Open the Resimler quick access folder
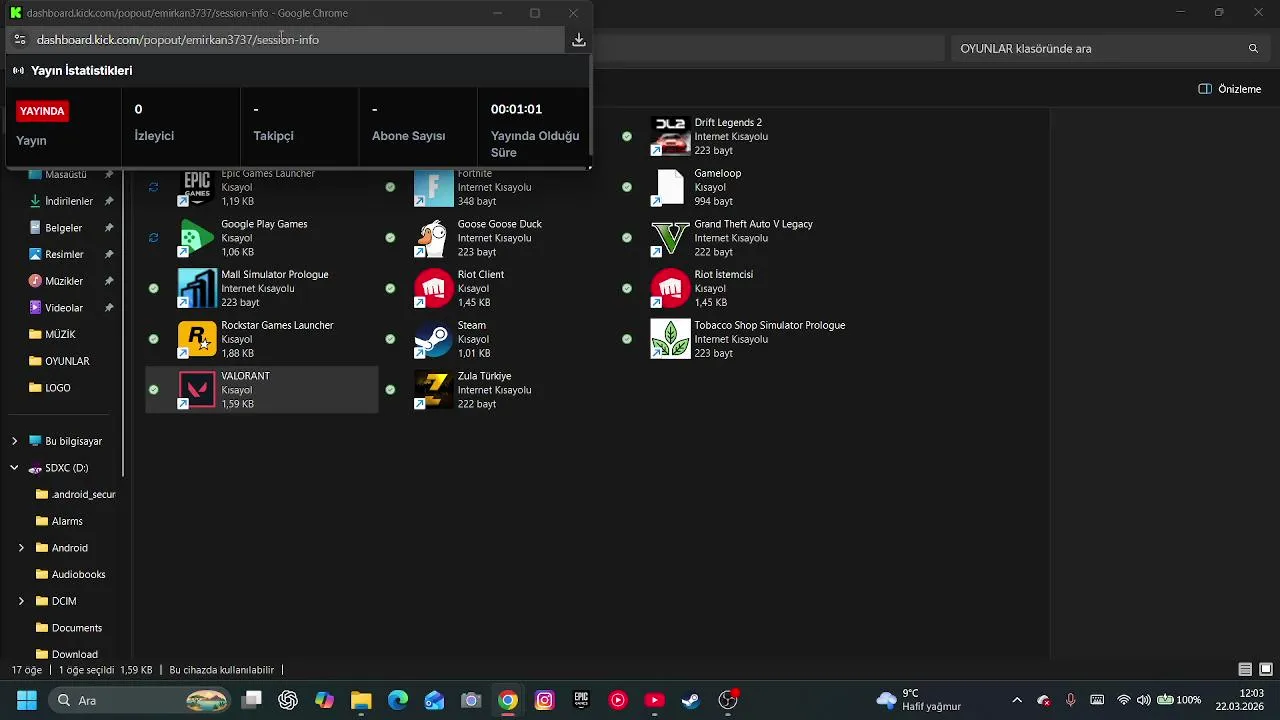 [x=65, y=254]
